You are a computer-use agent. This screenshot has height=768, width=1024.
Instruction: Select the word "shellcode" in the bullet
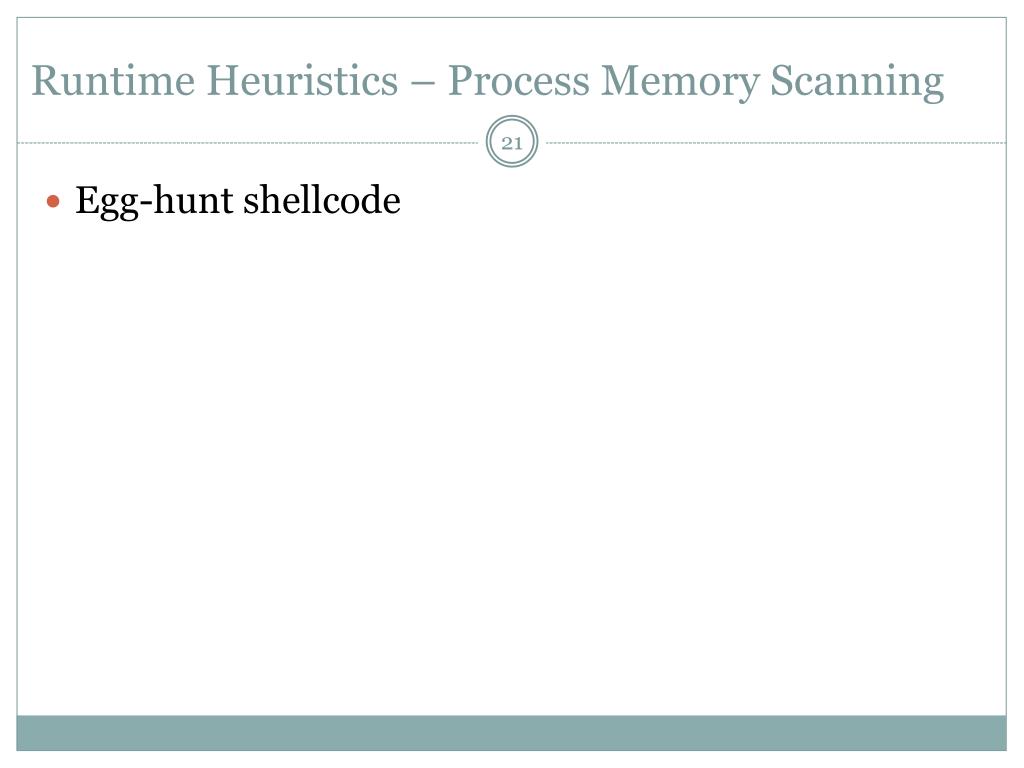coord(322,199)
